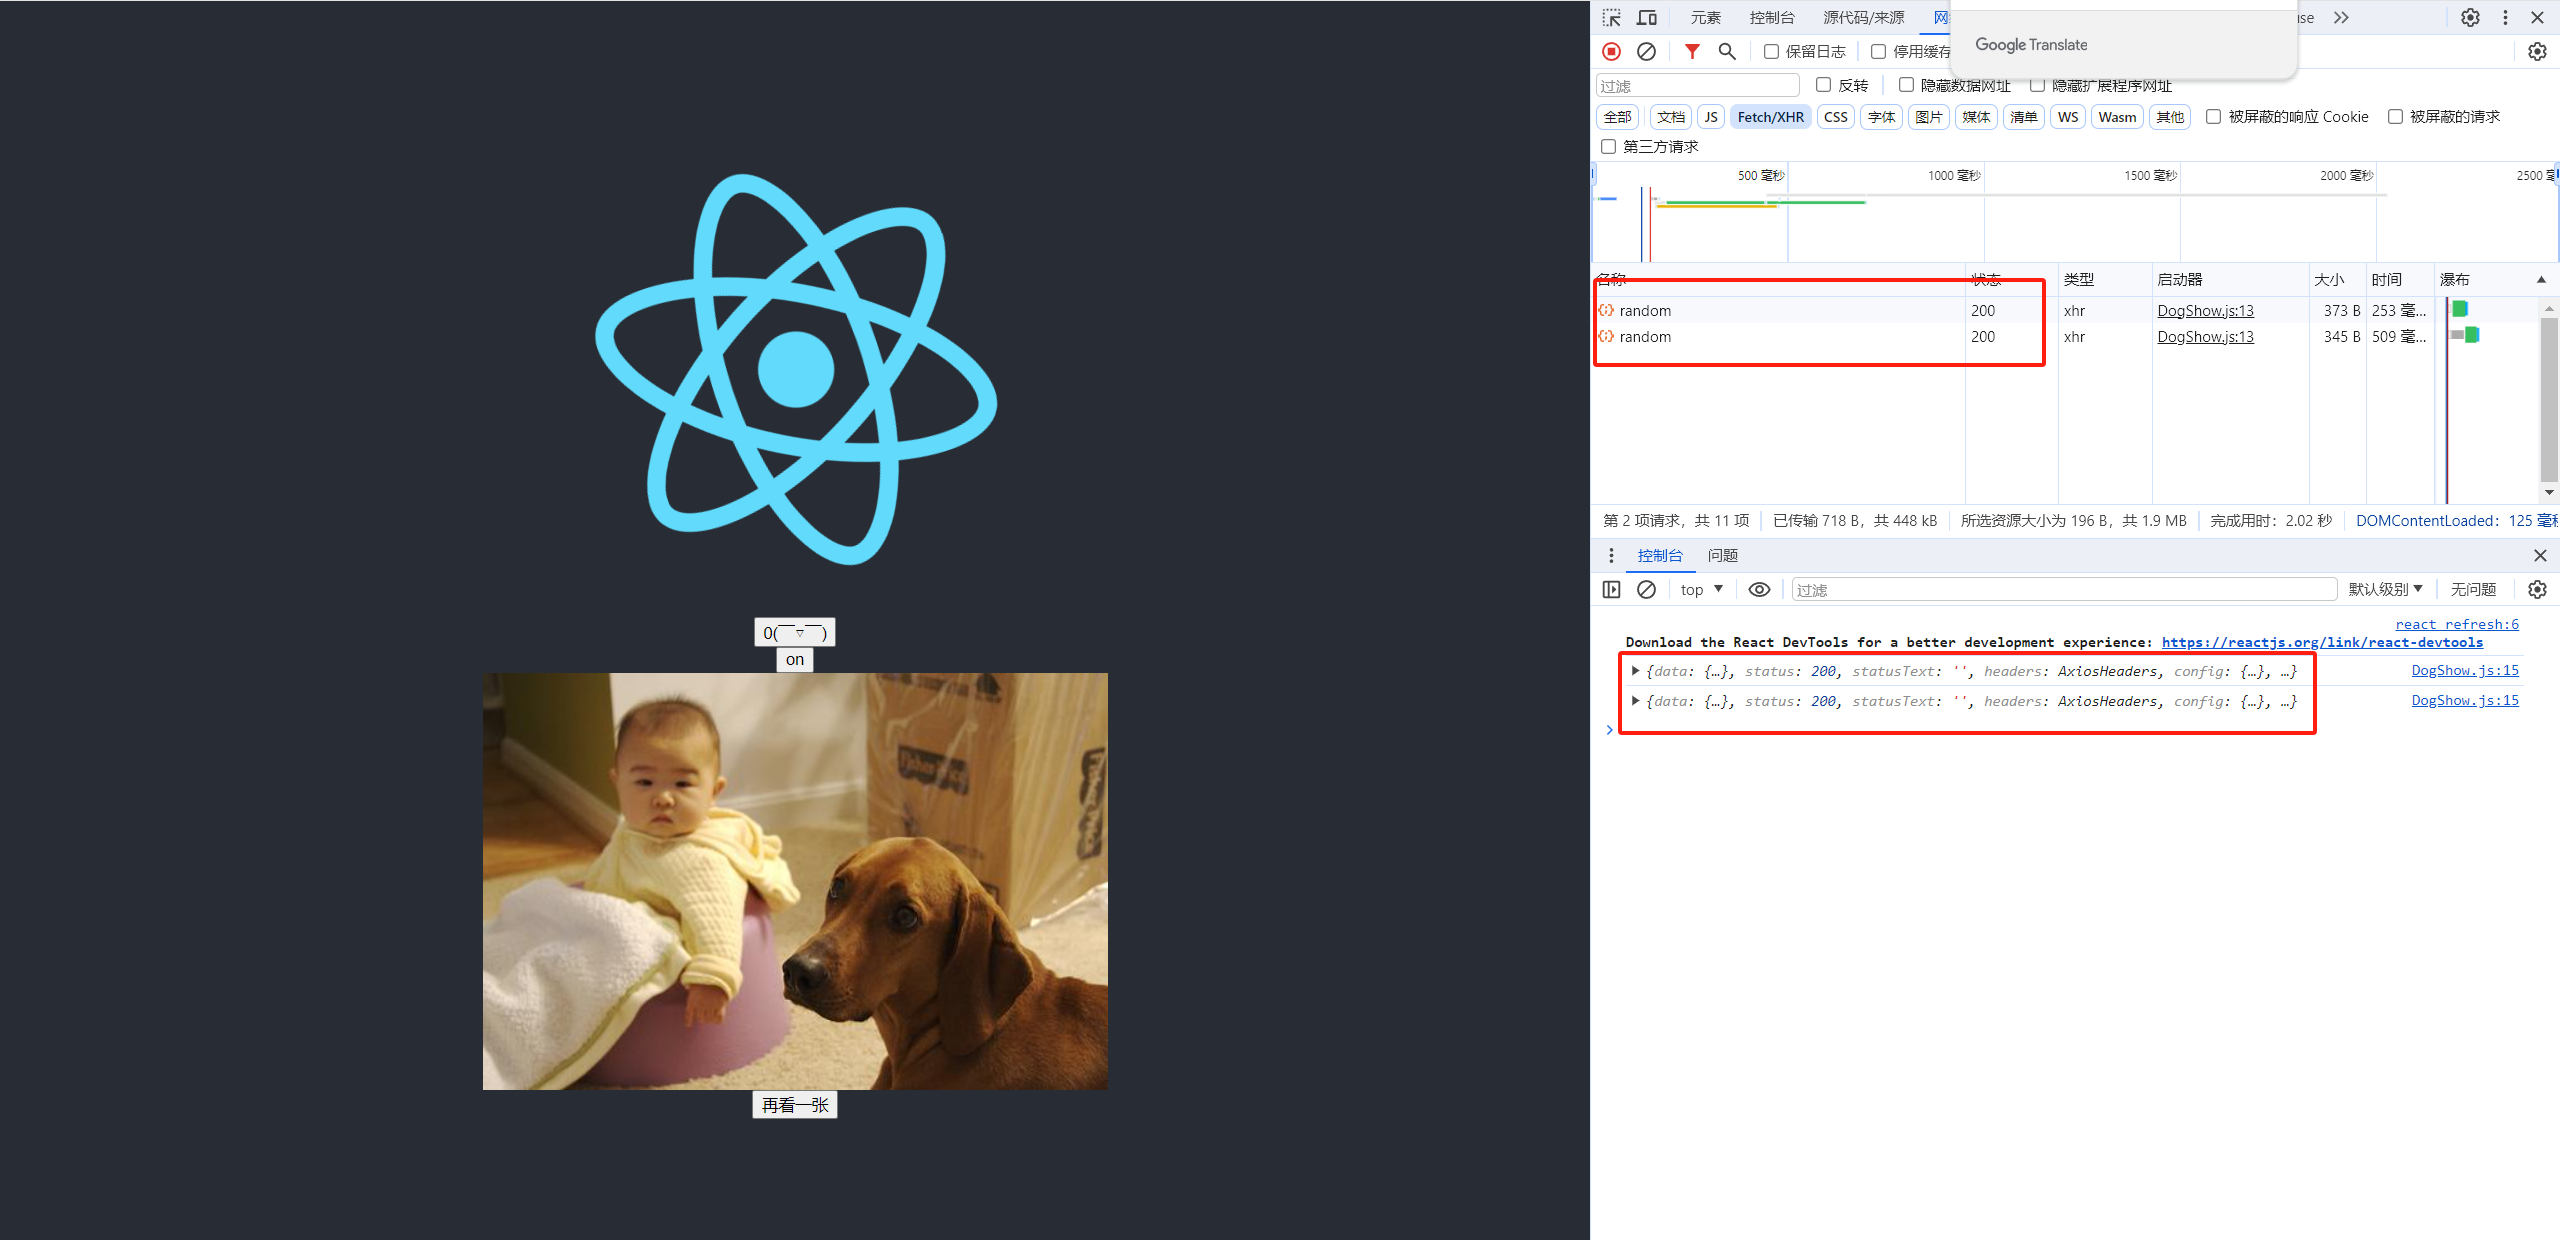Filter by 其他 request type

coord(2170,117)
